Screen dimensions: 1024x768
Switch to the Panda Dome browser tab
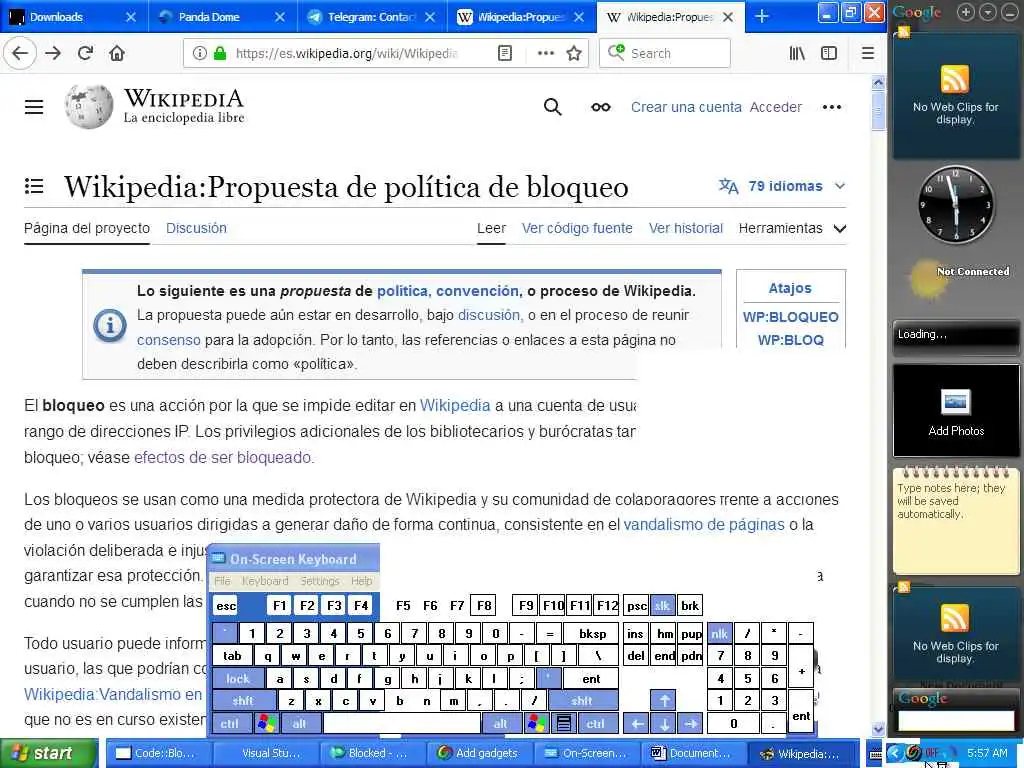pos(222,16)
